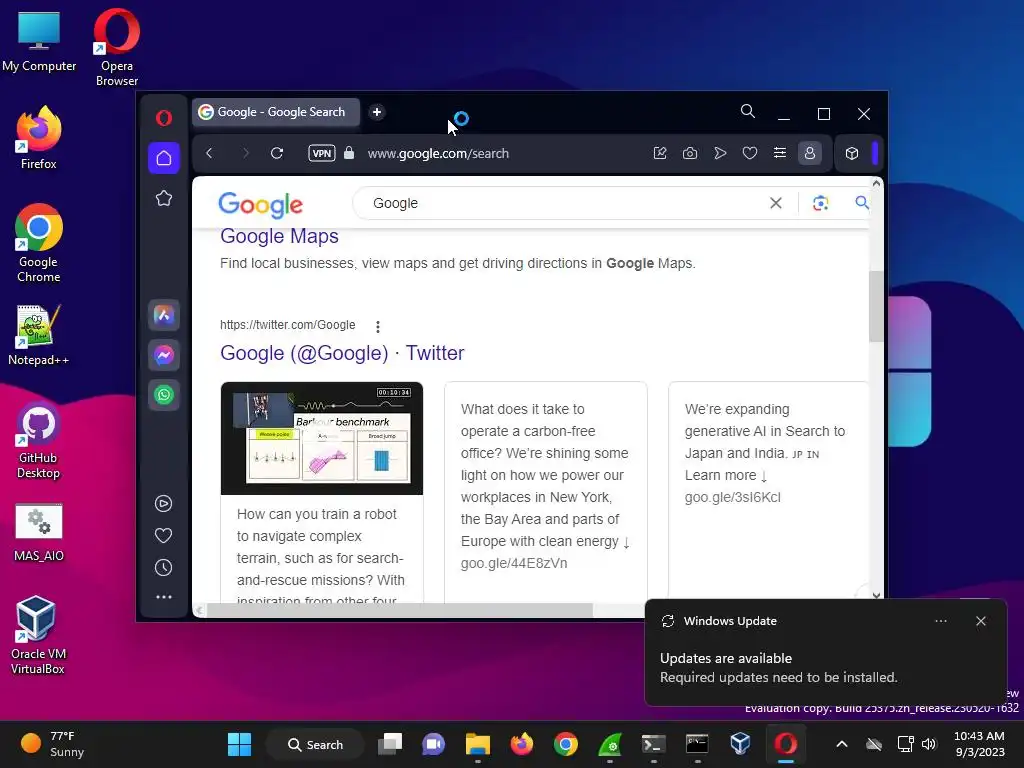Screen dimensions: 1024x768
Task: Open sidebar setup three-dots menu
Action: pos(163,597)
